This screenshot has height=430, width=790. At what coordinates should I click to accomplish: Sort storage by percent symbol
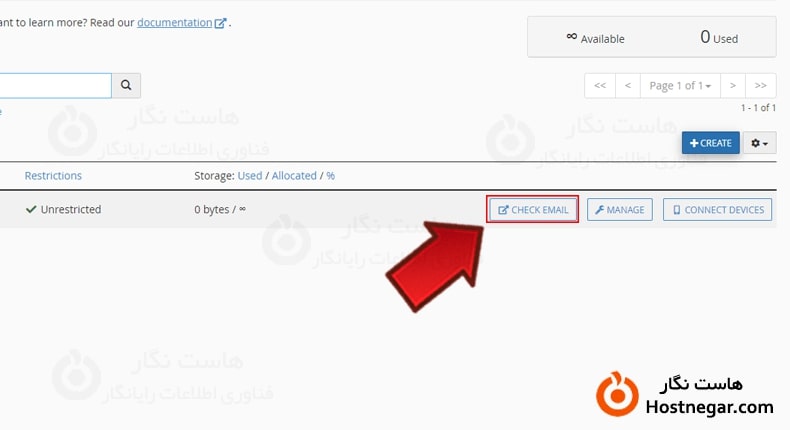(x=331, y=175)
